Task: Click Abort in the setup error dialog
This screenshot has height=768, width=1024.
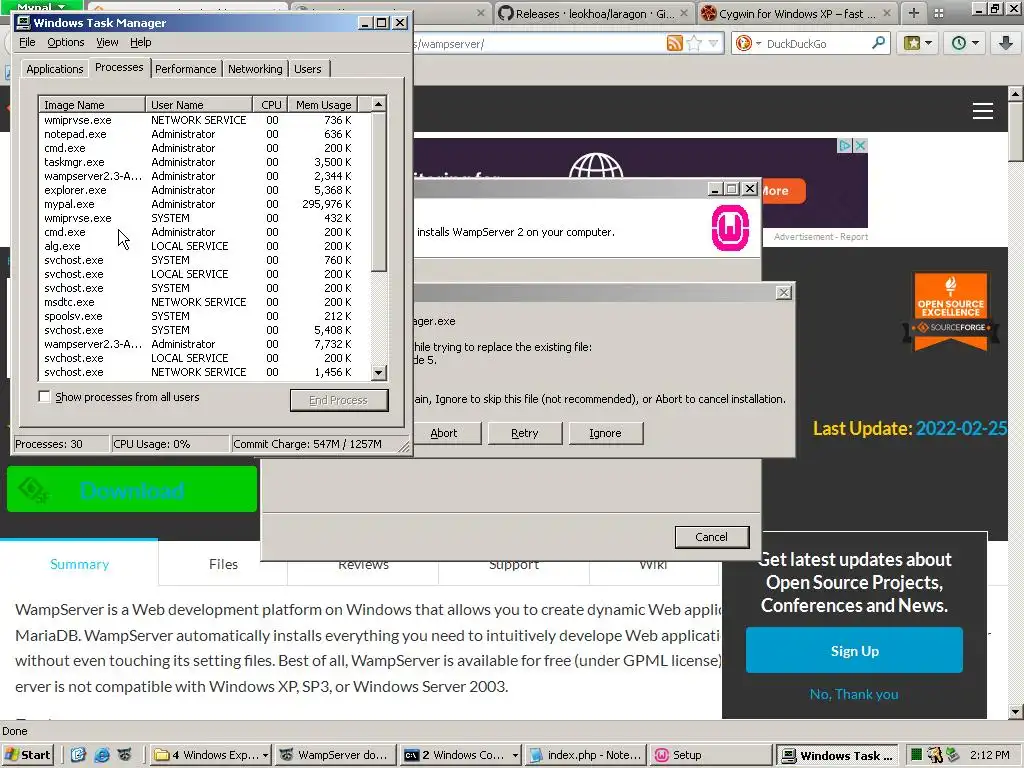Action: (447, 433)
